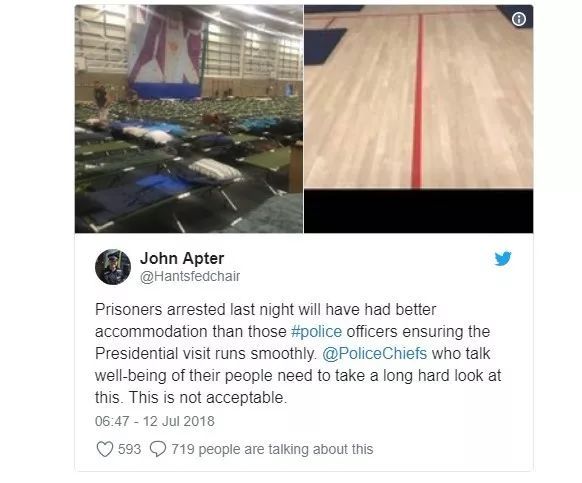The width and height of the screenshot is (582, 483).
Task: Click the heart like icon
Action: click(x=105, y=449)
